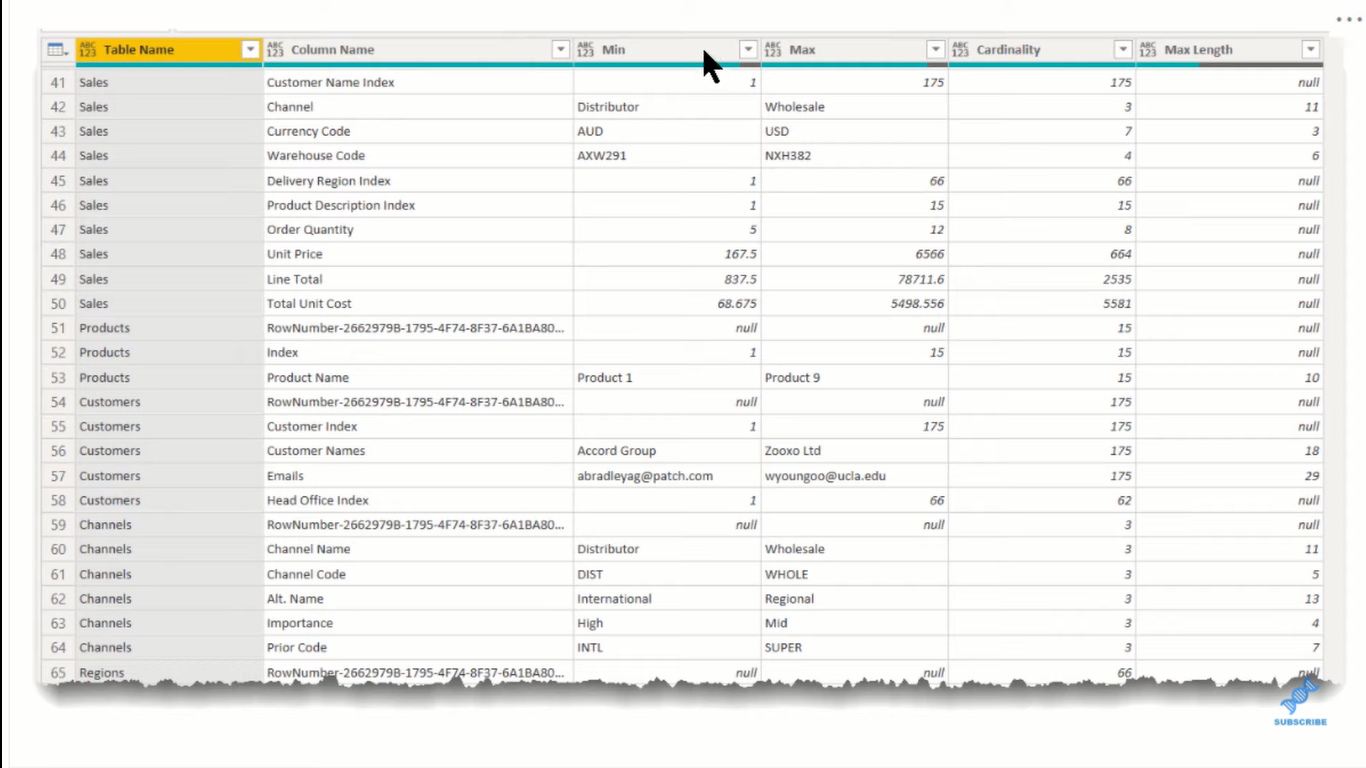Screen dimensions: 1366x768
Task: Select the Accord Group cell
Action: click(x=667, y=451)
